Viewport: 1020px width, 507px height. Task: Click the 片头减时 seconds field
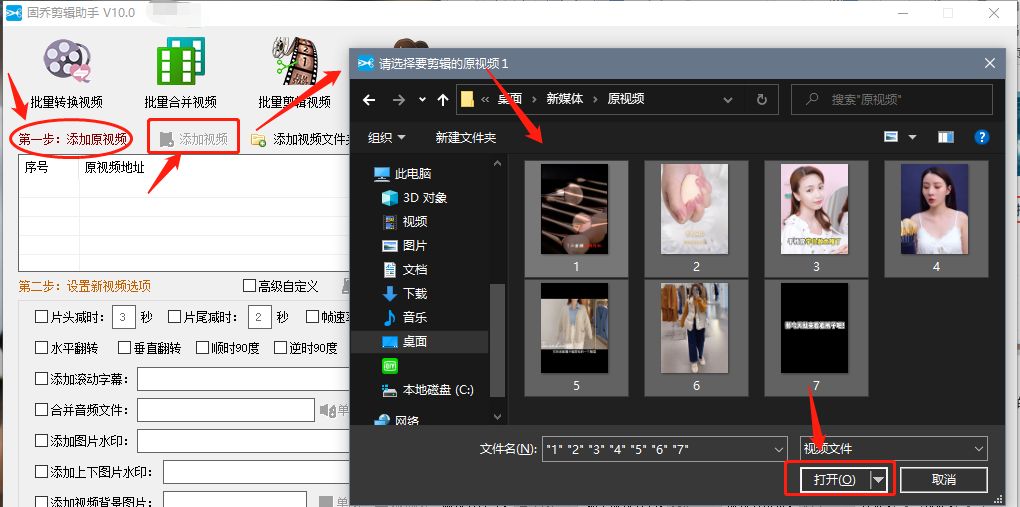124,317
